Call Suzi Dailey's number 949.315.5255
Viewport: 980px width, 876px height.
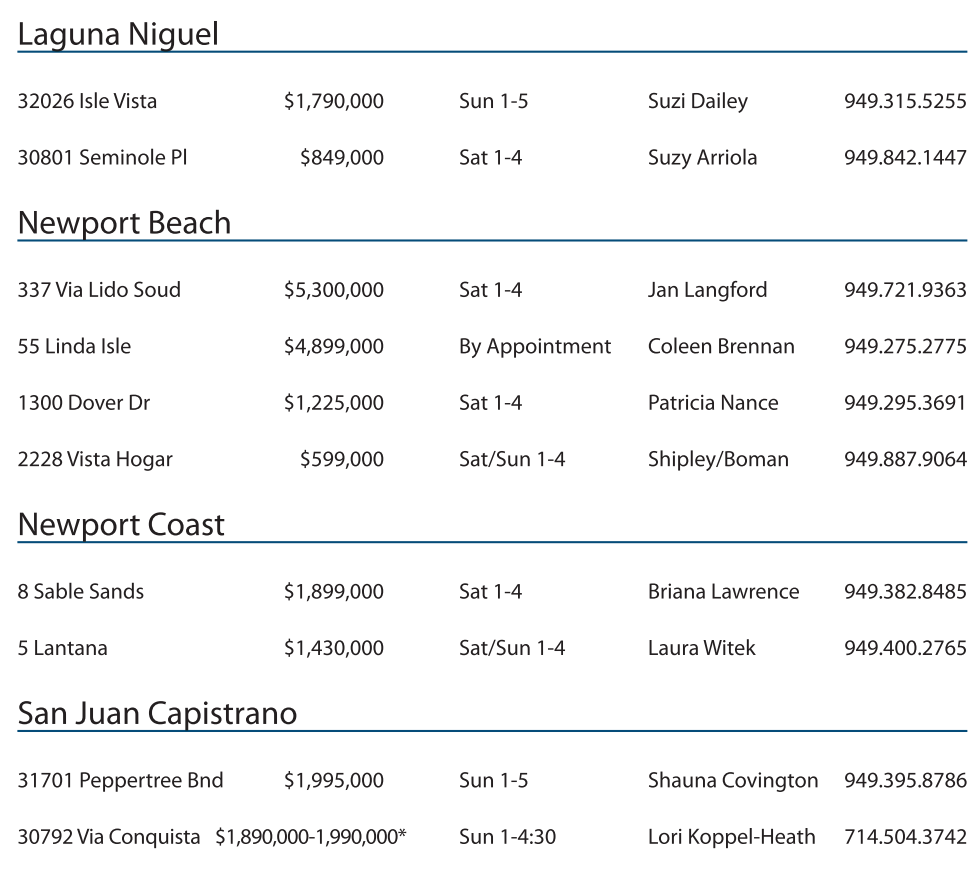click(905, 101)
